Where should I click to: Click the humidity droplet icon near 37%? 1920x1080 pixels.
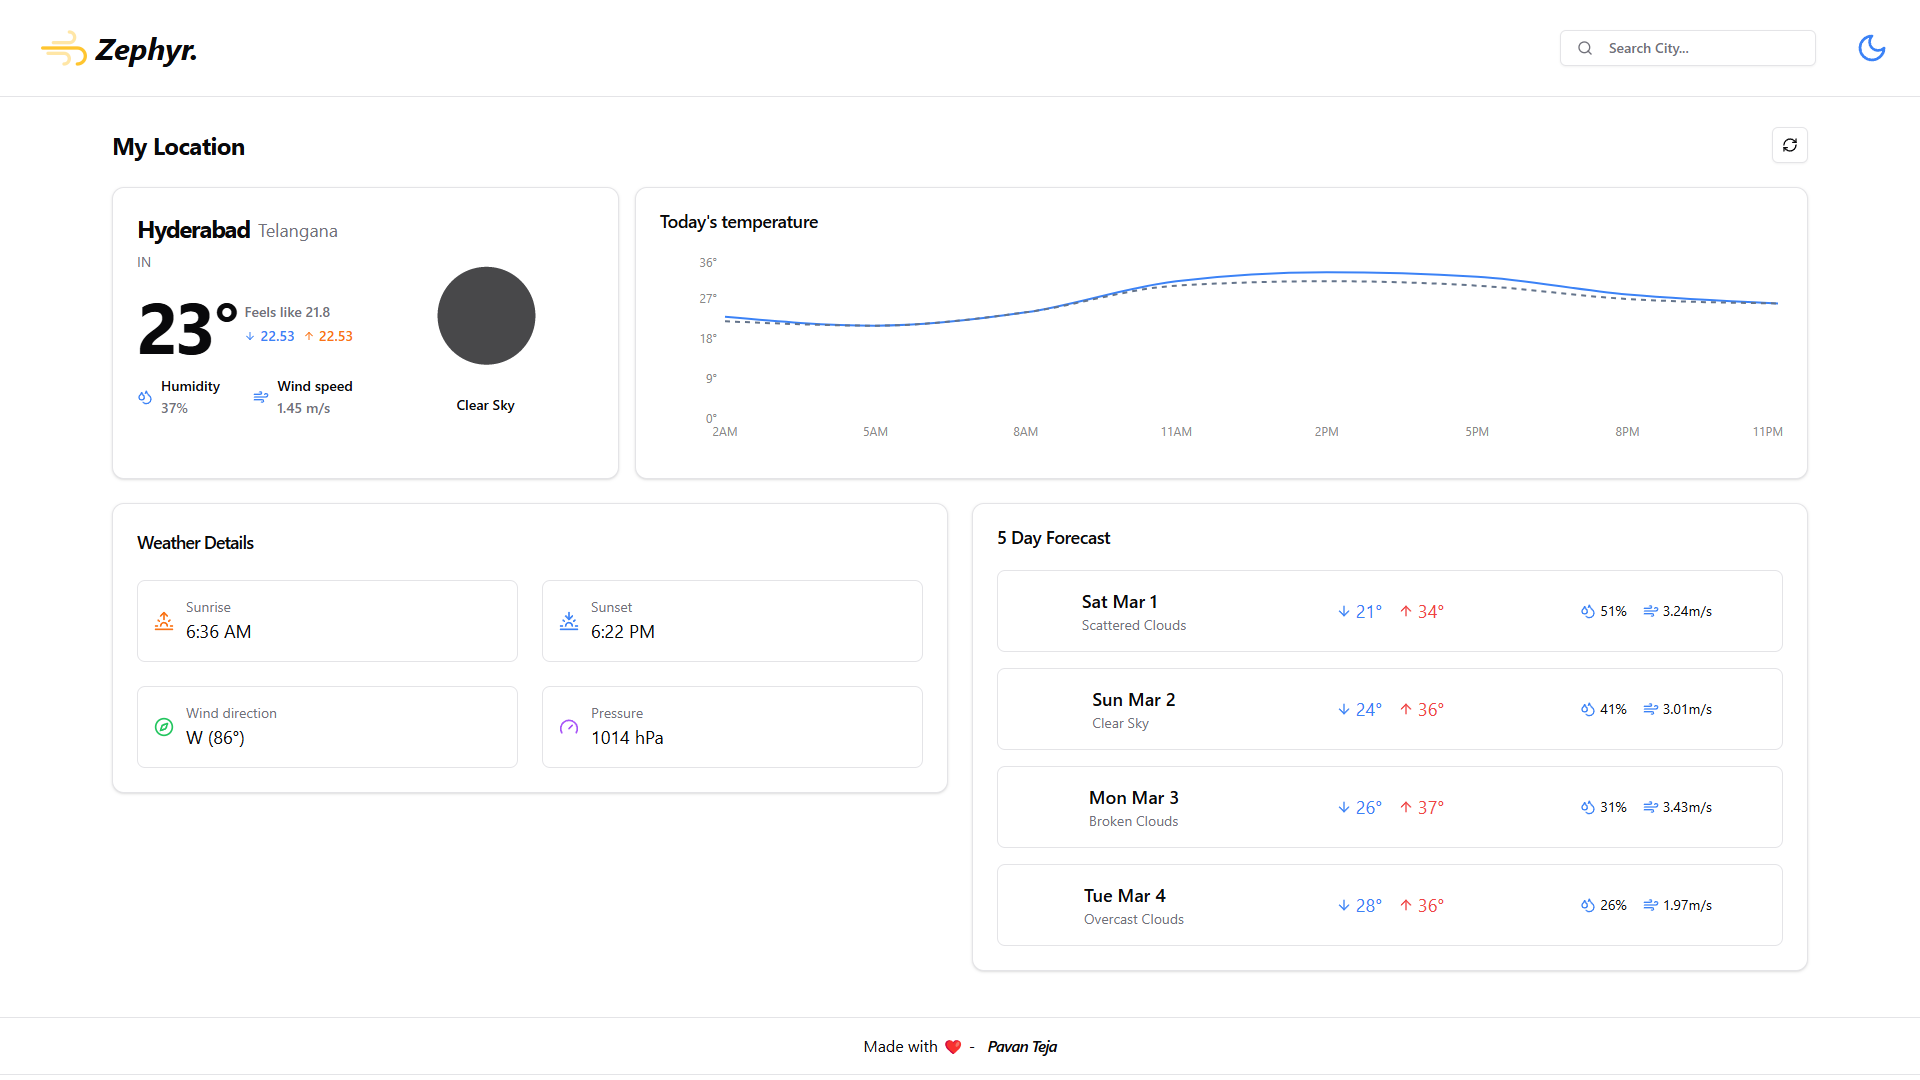pos(145,397)
